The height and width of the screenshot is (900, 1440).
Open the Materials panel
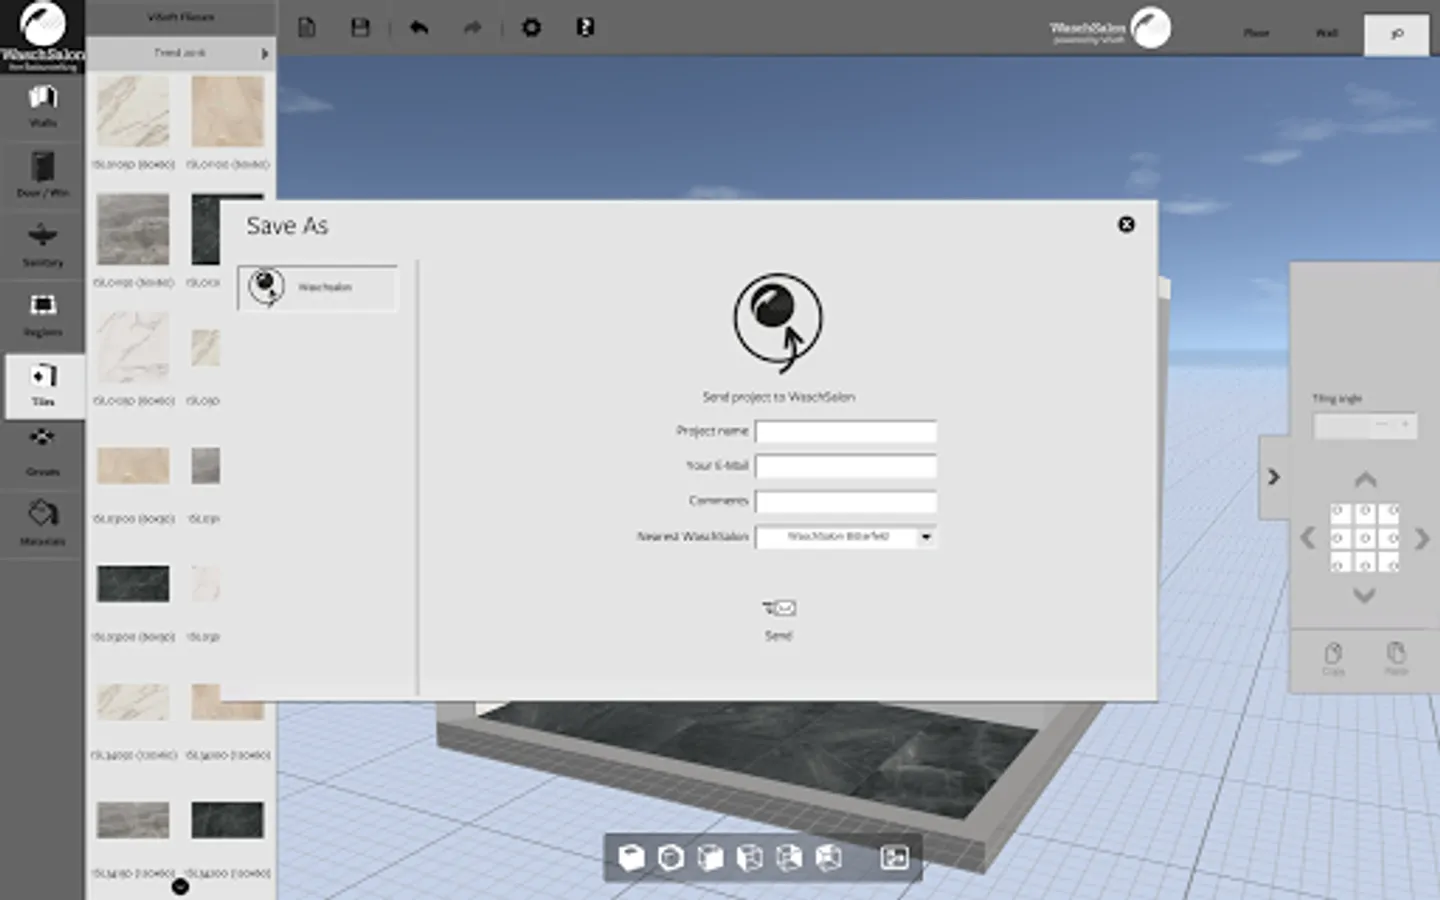click(x=42, y=523)
